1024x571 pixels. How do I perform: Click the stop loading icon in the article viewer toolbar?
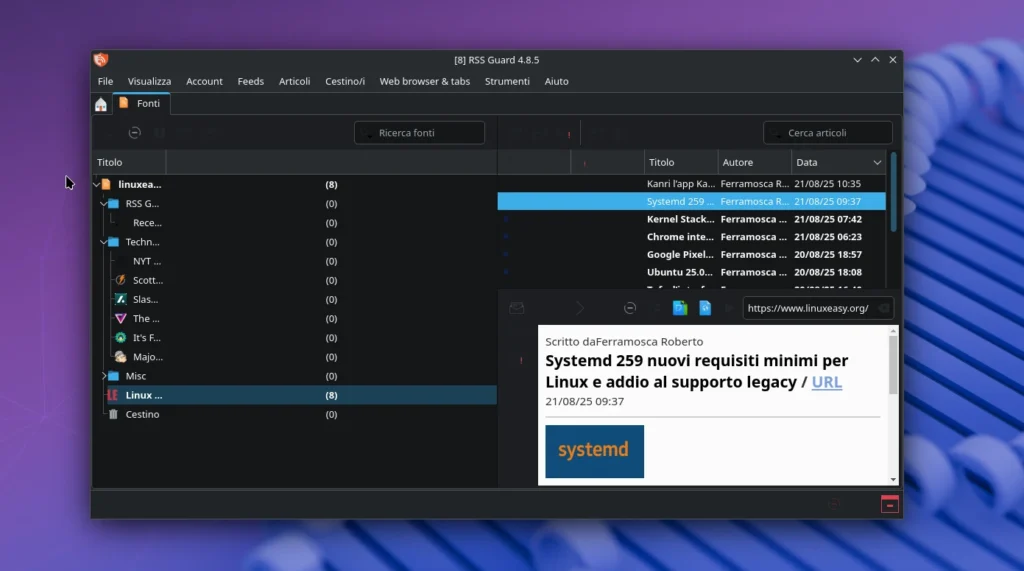click(x=630, y=308)
